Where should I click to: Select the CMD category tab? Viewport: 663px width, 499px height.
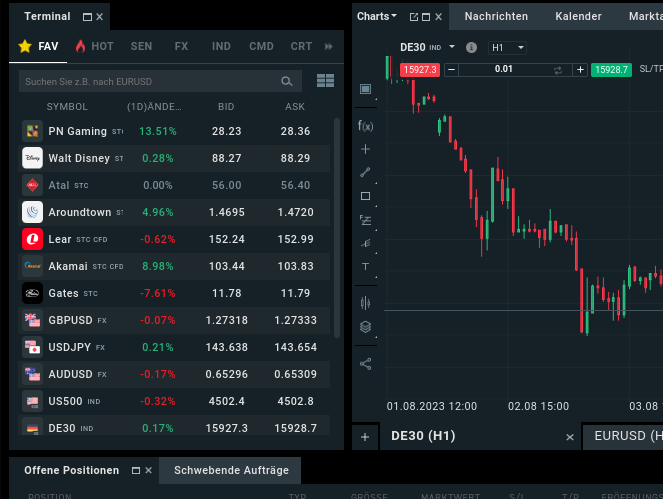tap(261, 46)
